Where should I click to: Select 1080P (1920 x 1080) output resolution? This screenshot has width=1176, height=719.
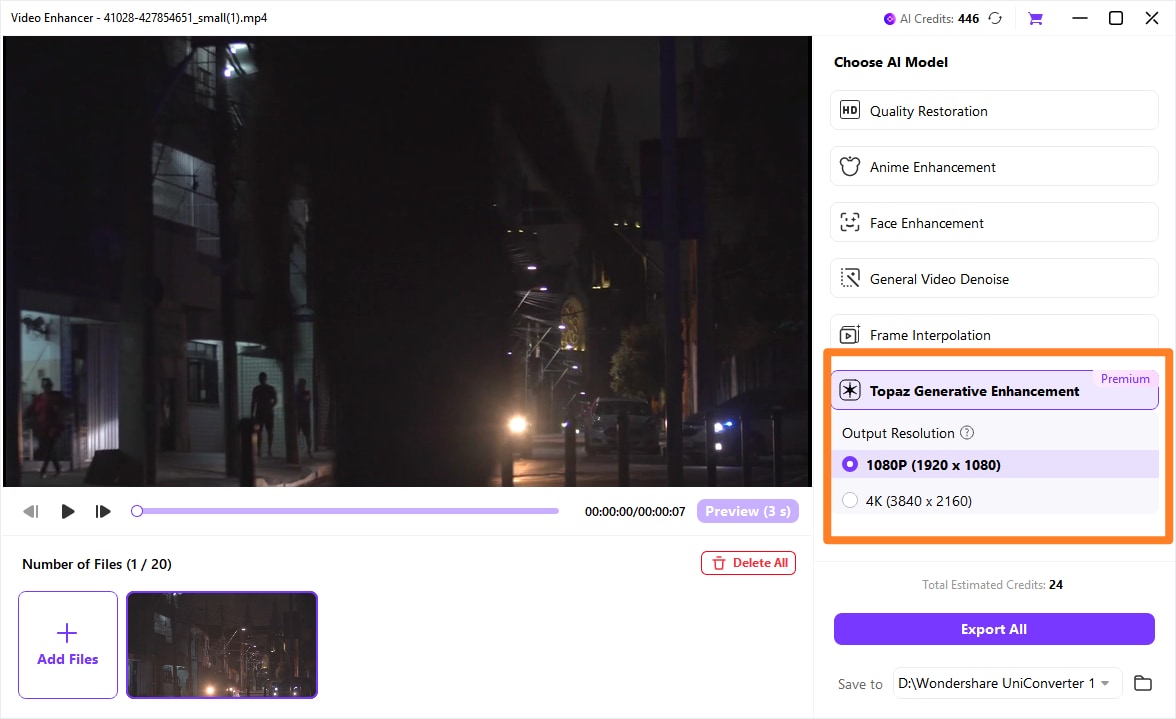994,464
